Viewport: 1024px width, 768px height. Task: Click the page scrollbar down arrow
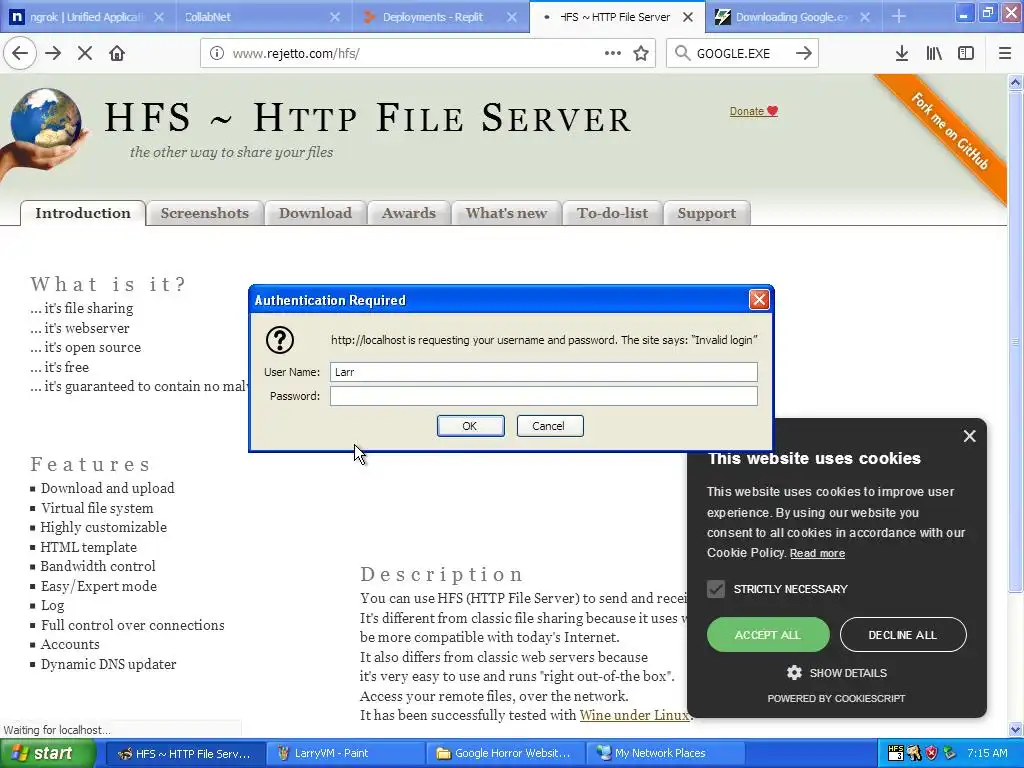(x=1016, y=729)
